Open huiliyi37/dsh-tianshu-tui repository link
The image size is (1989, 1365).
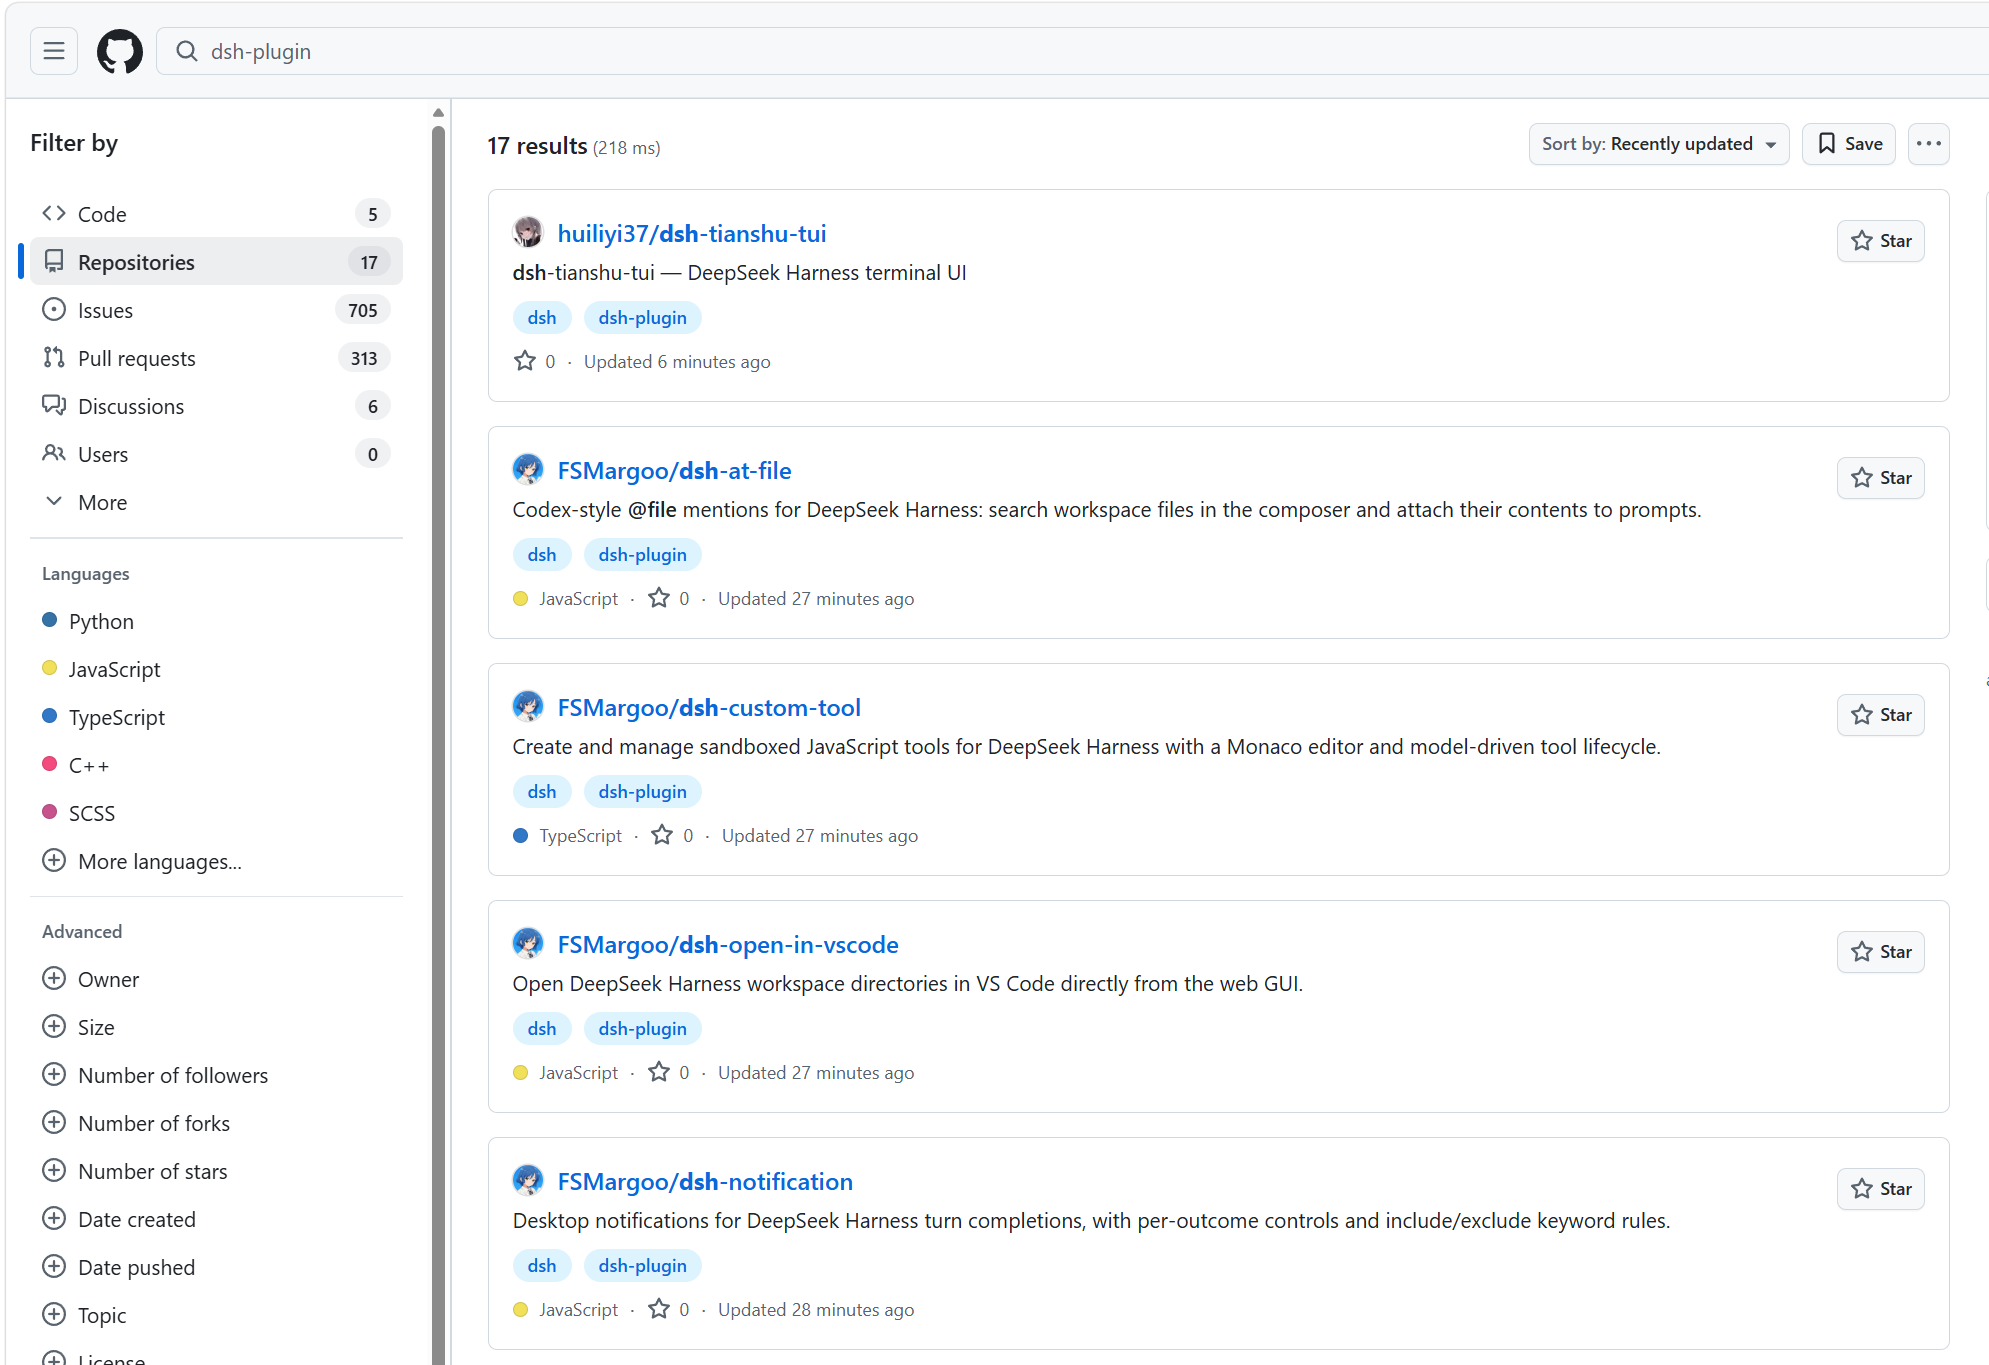pos(692,233)
